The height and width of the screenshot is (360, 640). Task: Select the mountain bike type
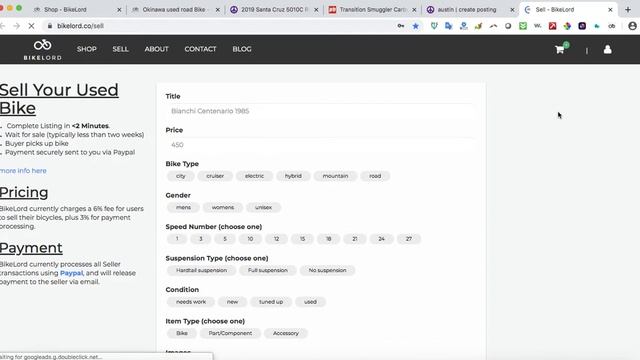click(336, 176)
